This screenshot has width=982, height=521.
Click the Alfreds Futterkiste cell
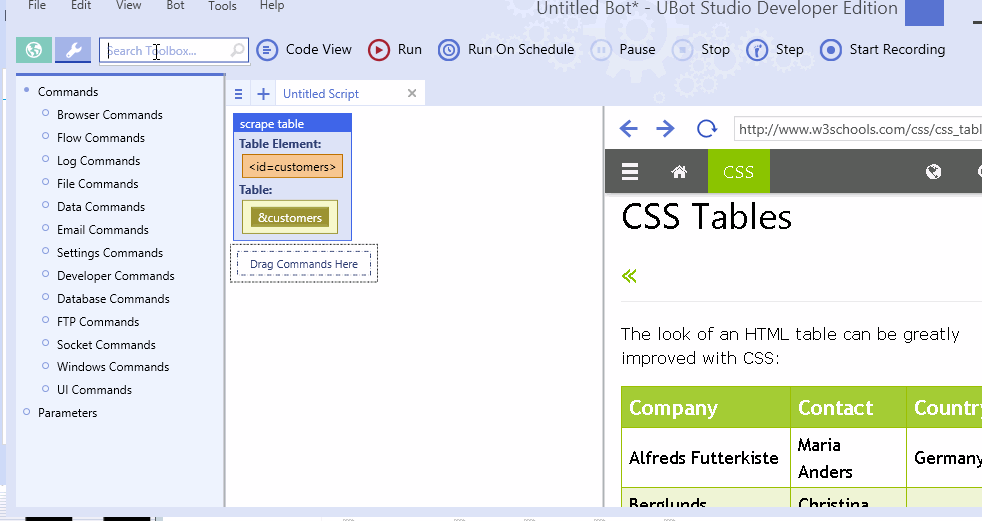coord(706,458)
